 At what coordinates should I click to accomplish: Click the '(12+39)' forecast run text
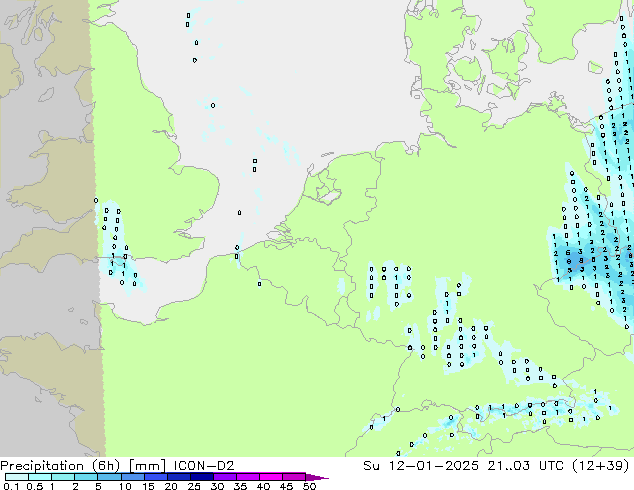[600, 466]
